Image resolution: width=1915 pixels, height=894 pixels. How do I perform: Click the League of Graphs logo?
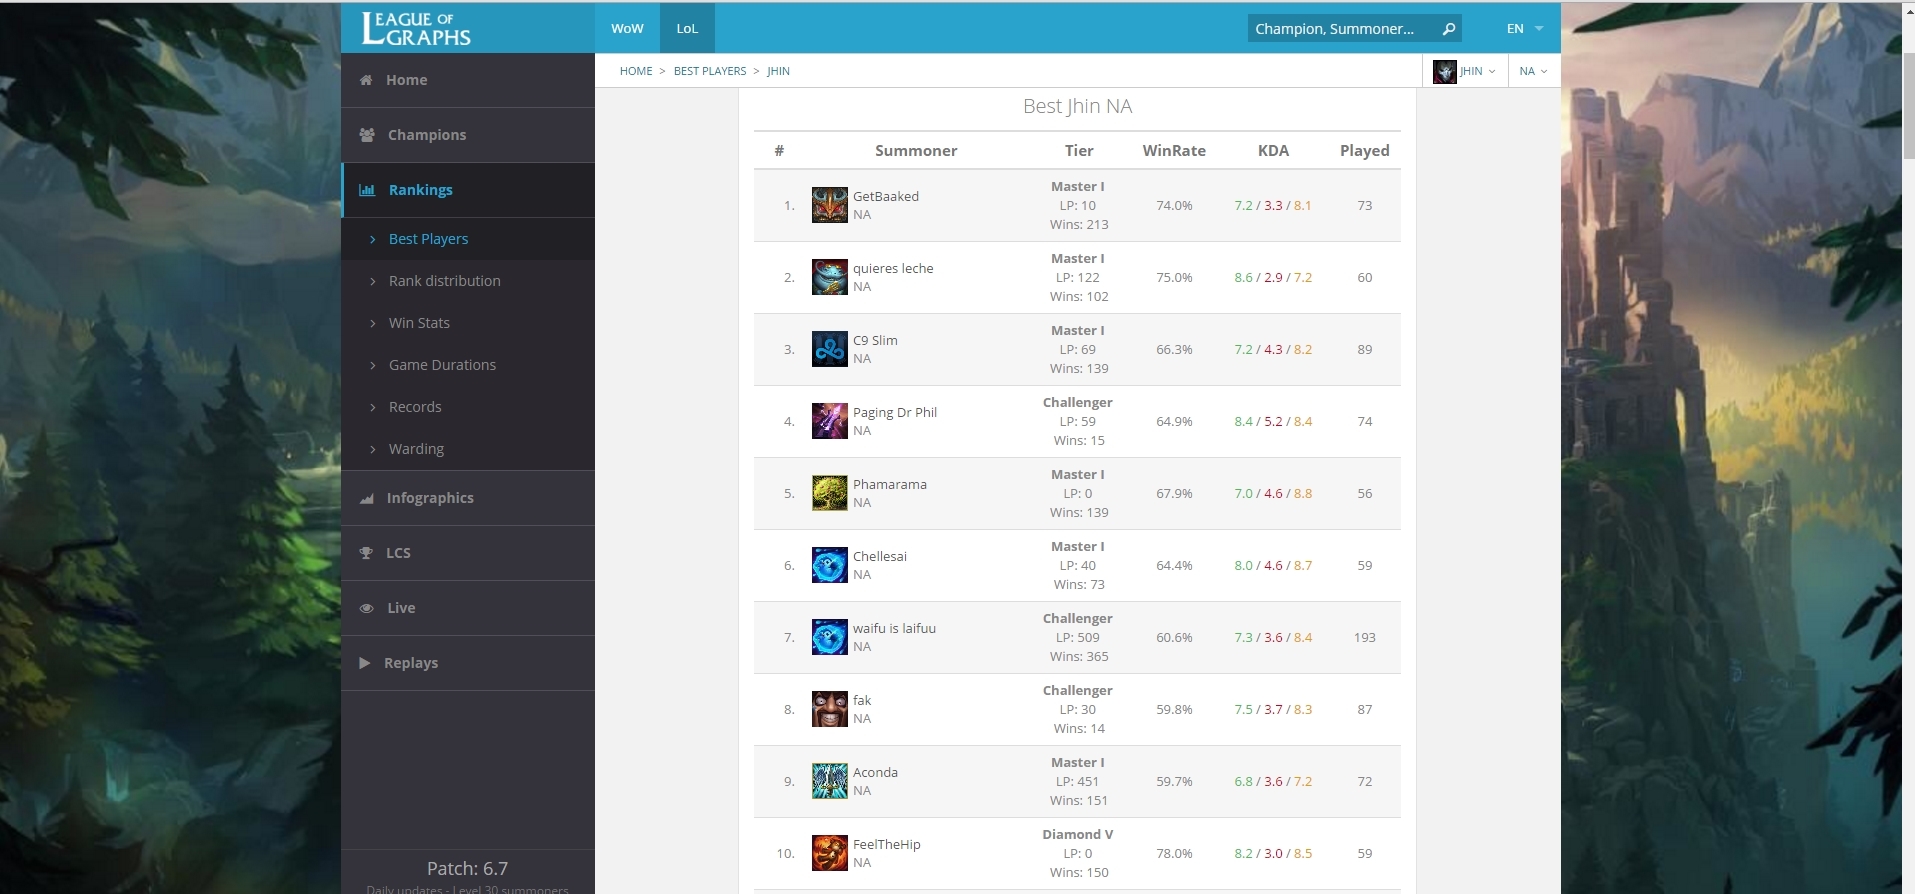pyautogui.click(x=416, y=29)
